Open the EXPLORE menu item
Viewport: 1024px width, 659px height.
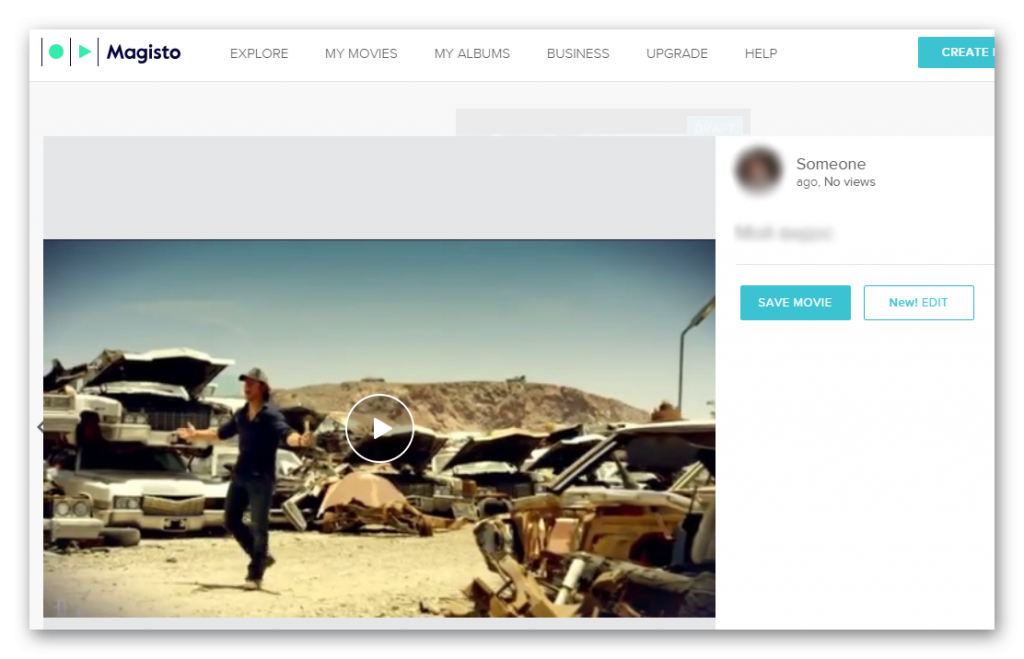[x=259, y=54]
